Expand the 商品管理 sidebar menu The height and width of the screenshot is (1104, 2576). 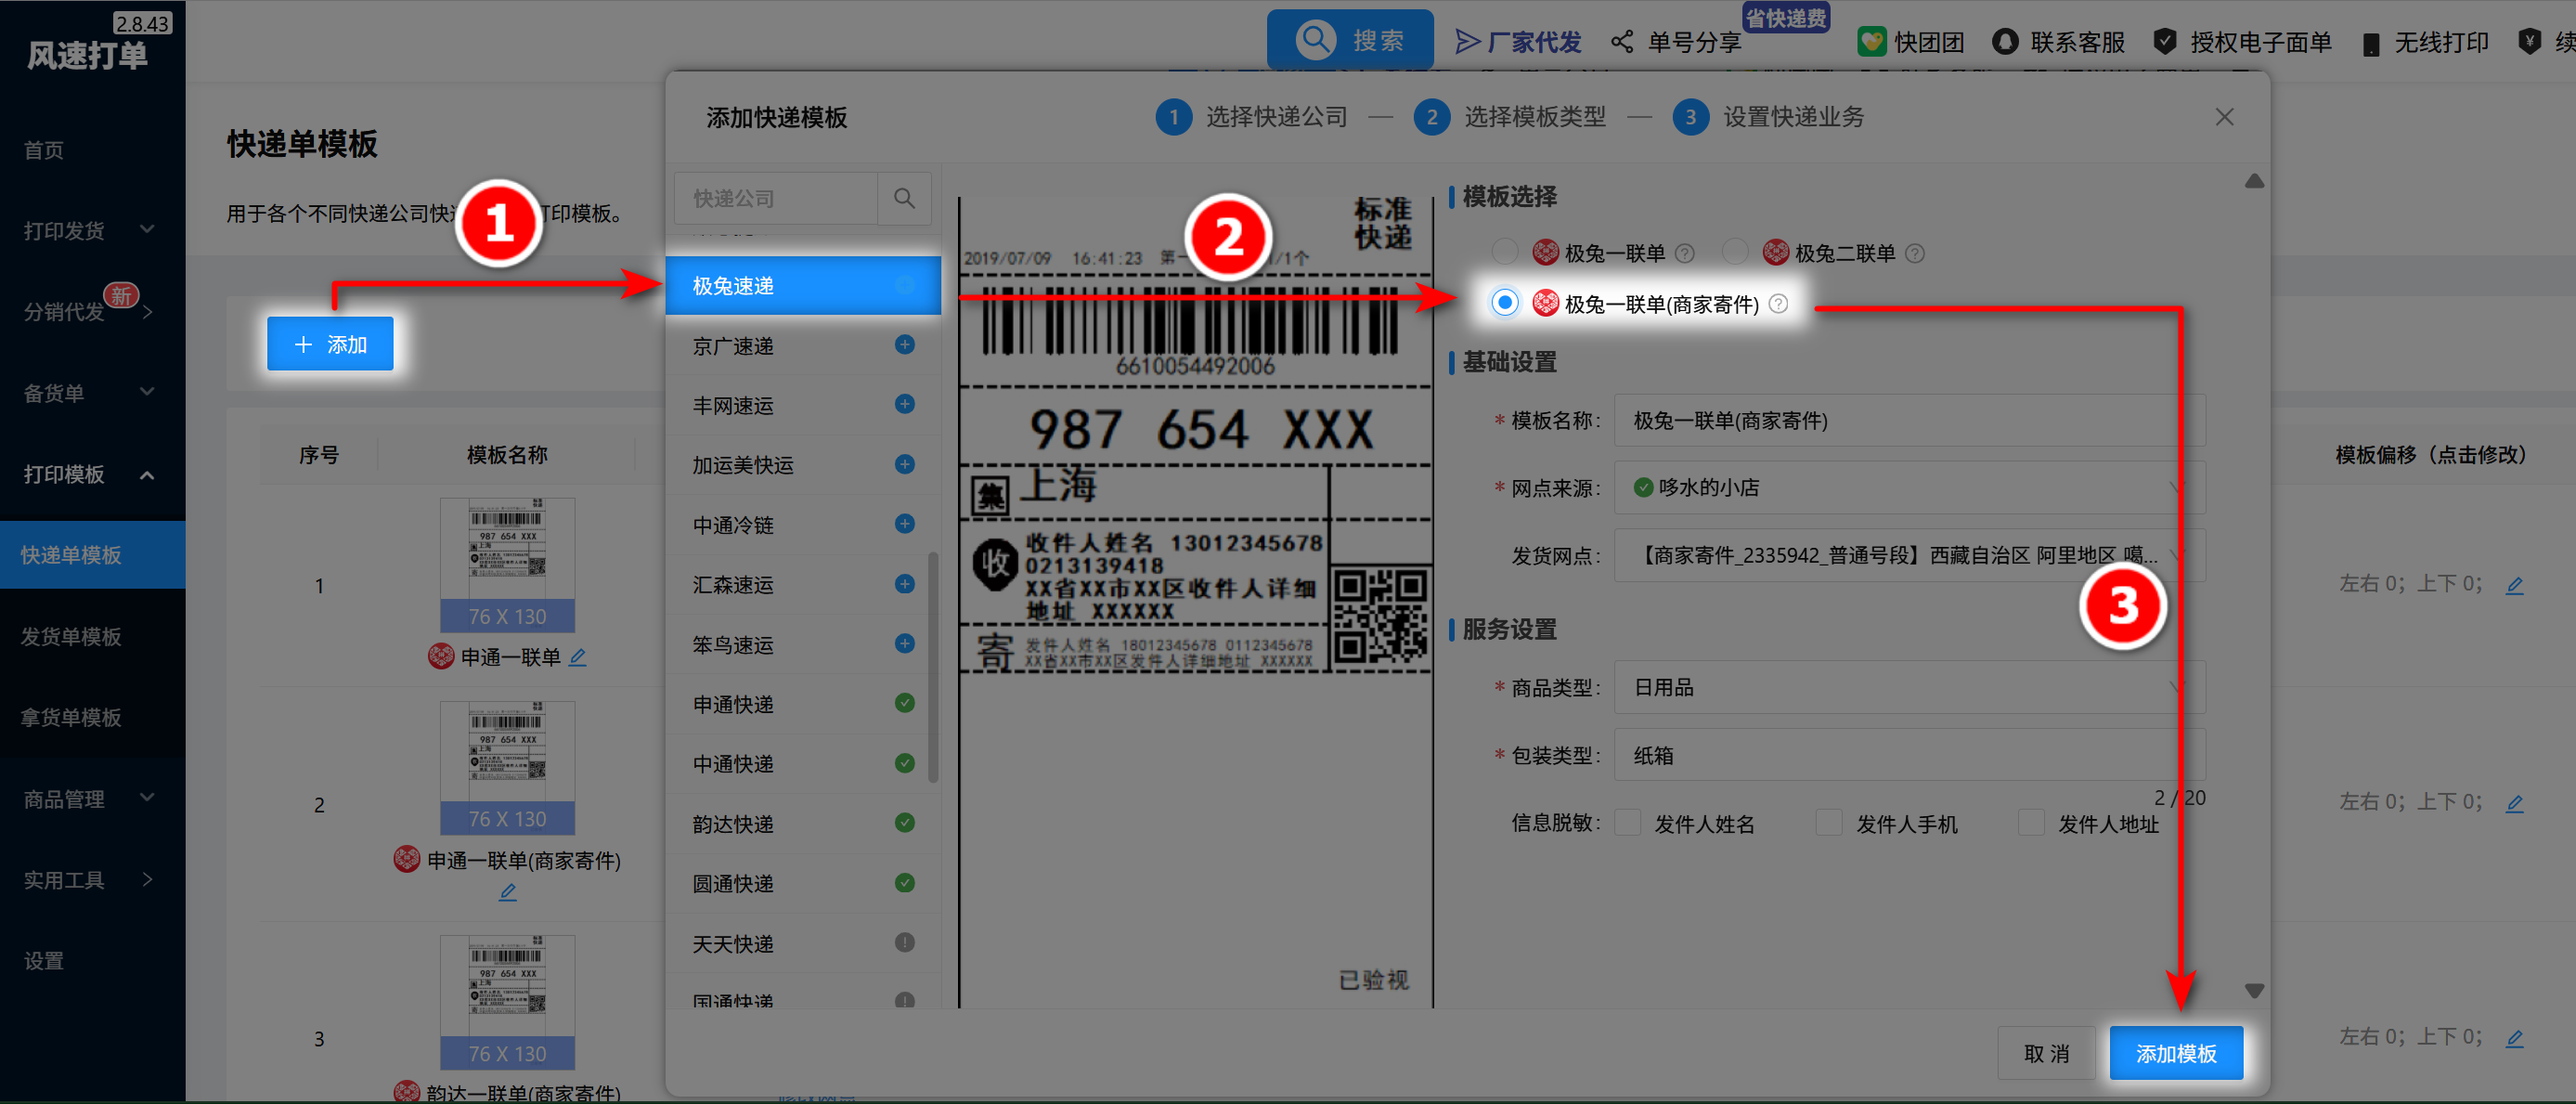(88, 798)
